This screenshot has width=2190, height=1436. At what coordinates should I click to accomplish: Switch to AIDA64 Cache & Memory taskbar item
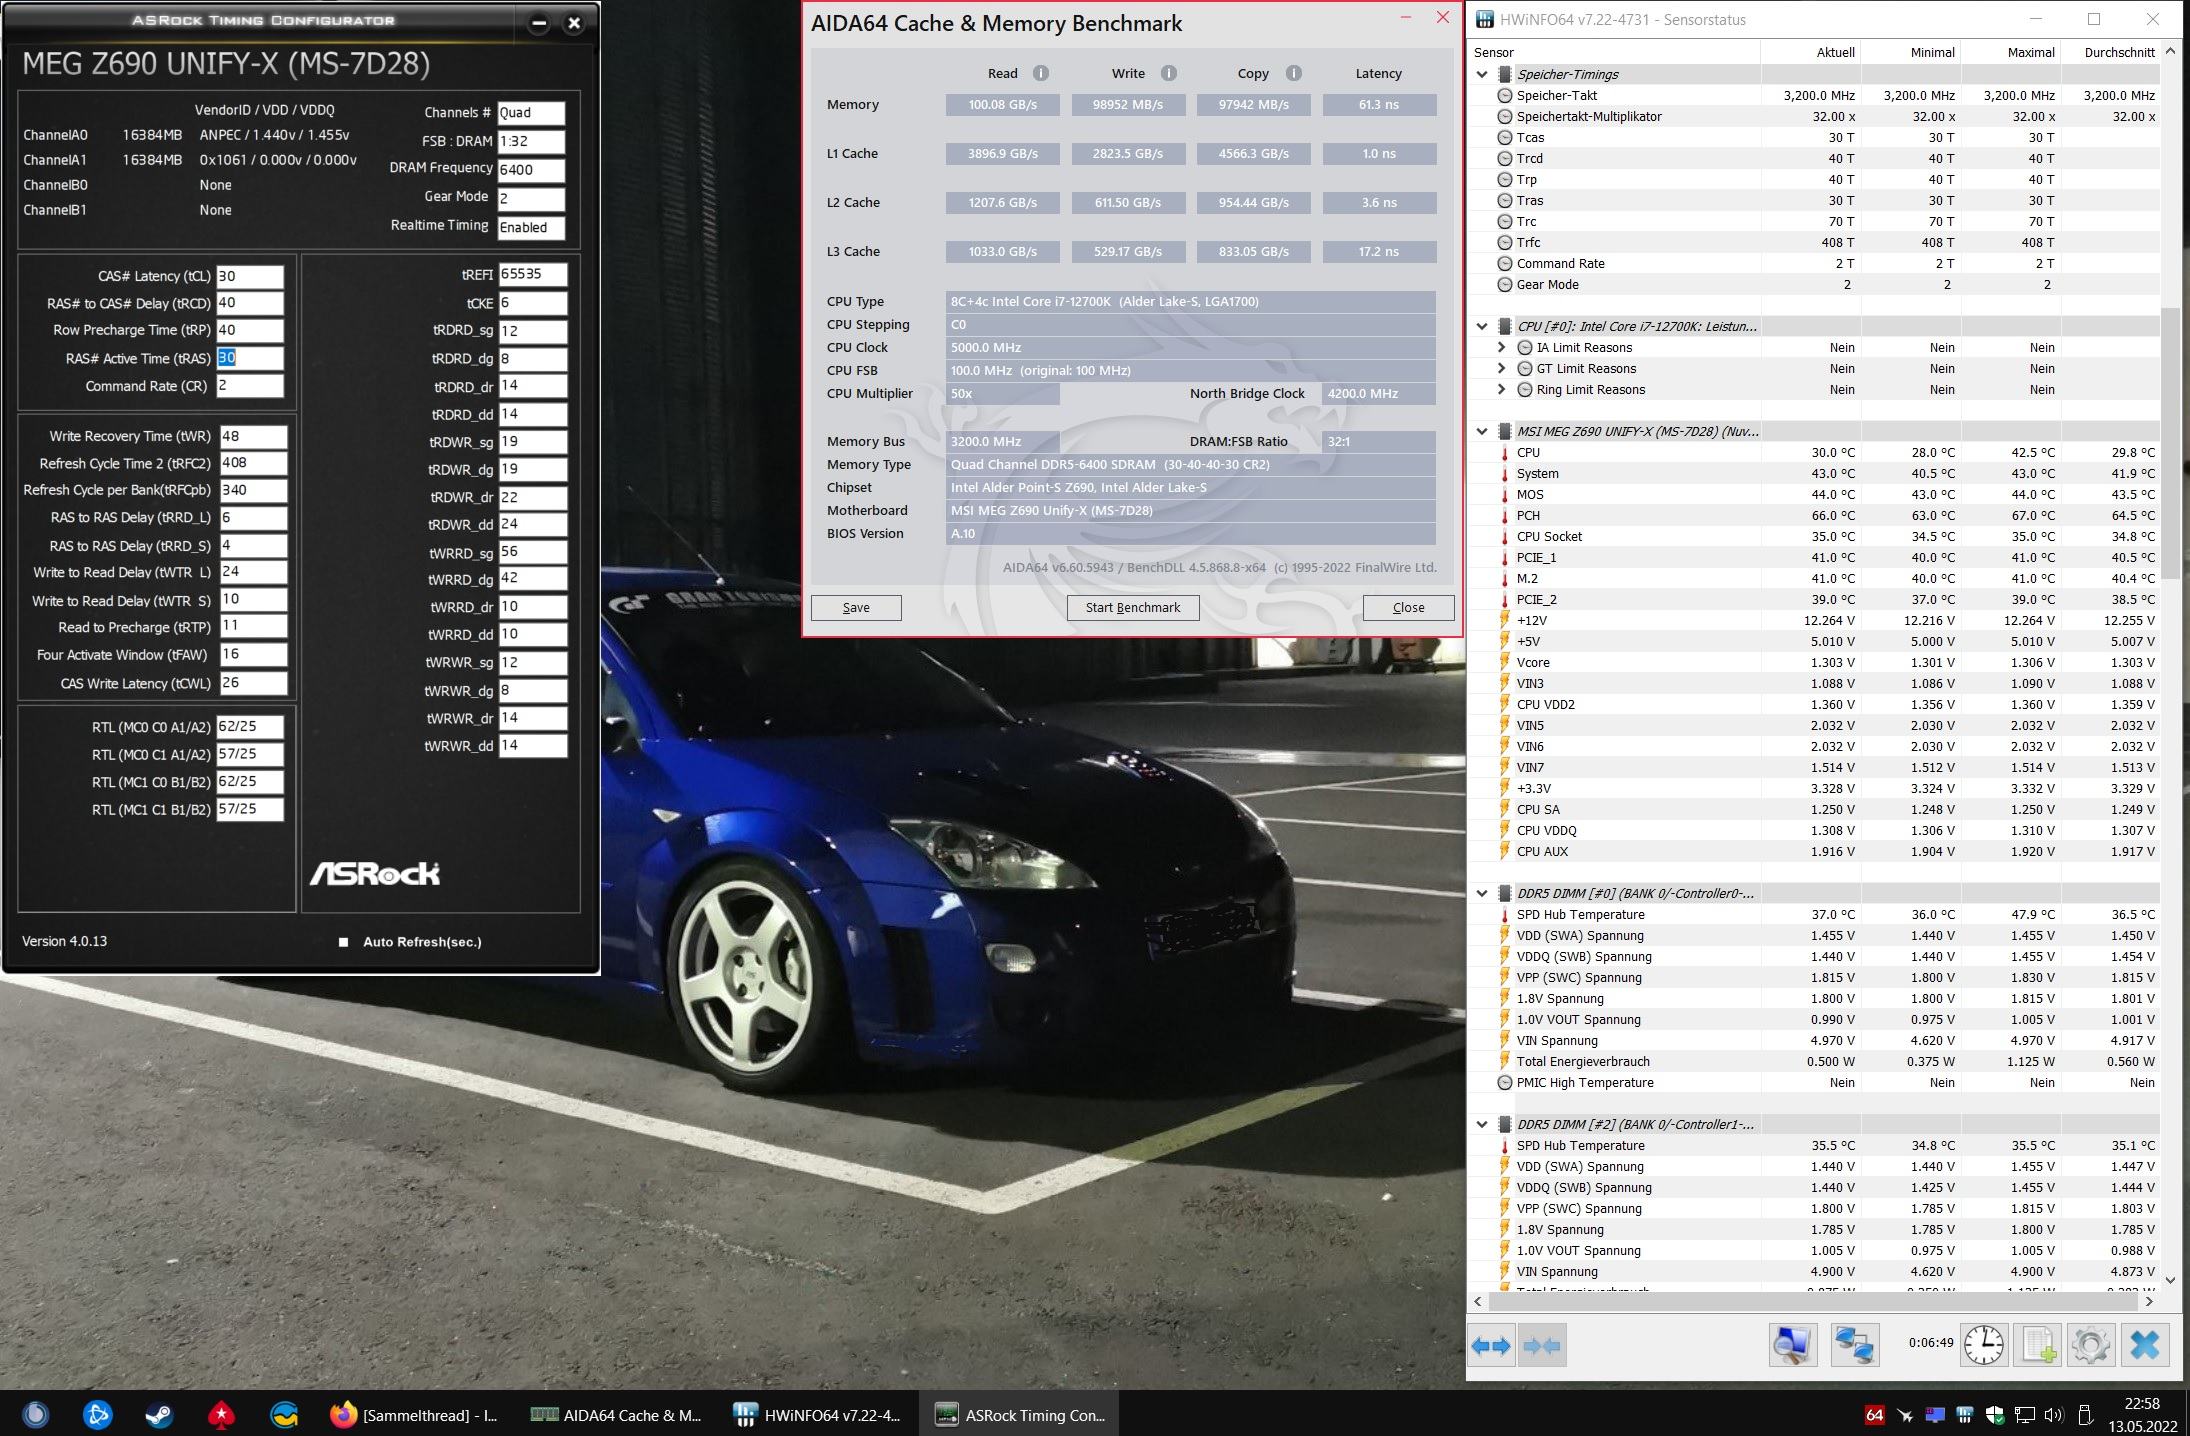(x=615, y=1415)
